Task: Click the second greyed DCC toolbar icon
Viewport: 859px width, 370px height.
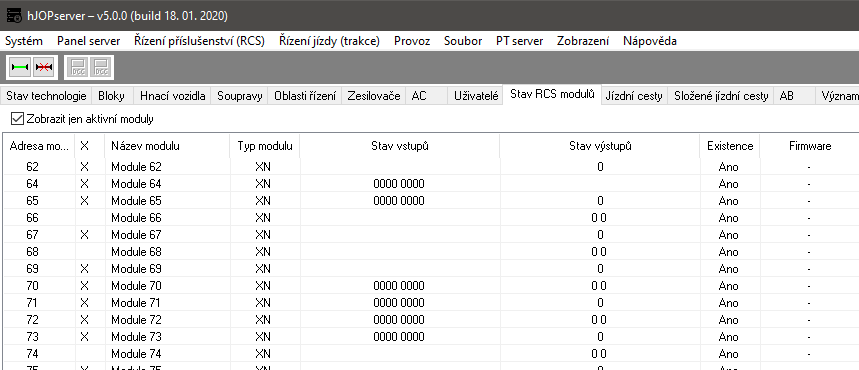Action: click(x=101, y=67)
